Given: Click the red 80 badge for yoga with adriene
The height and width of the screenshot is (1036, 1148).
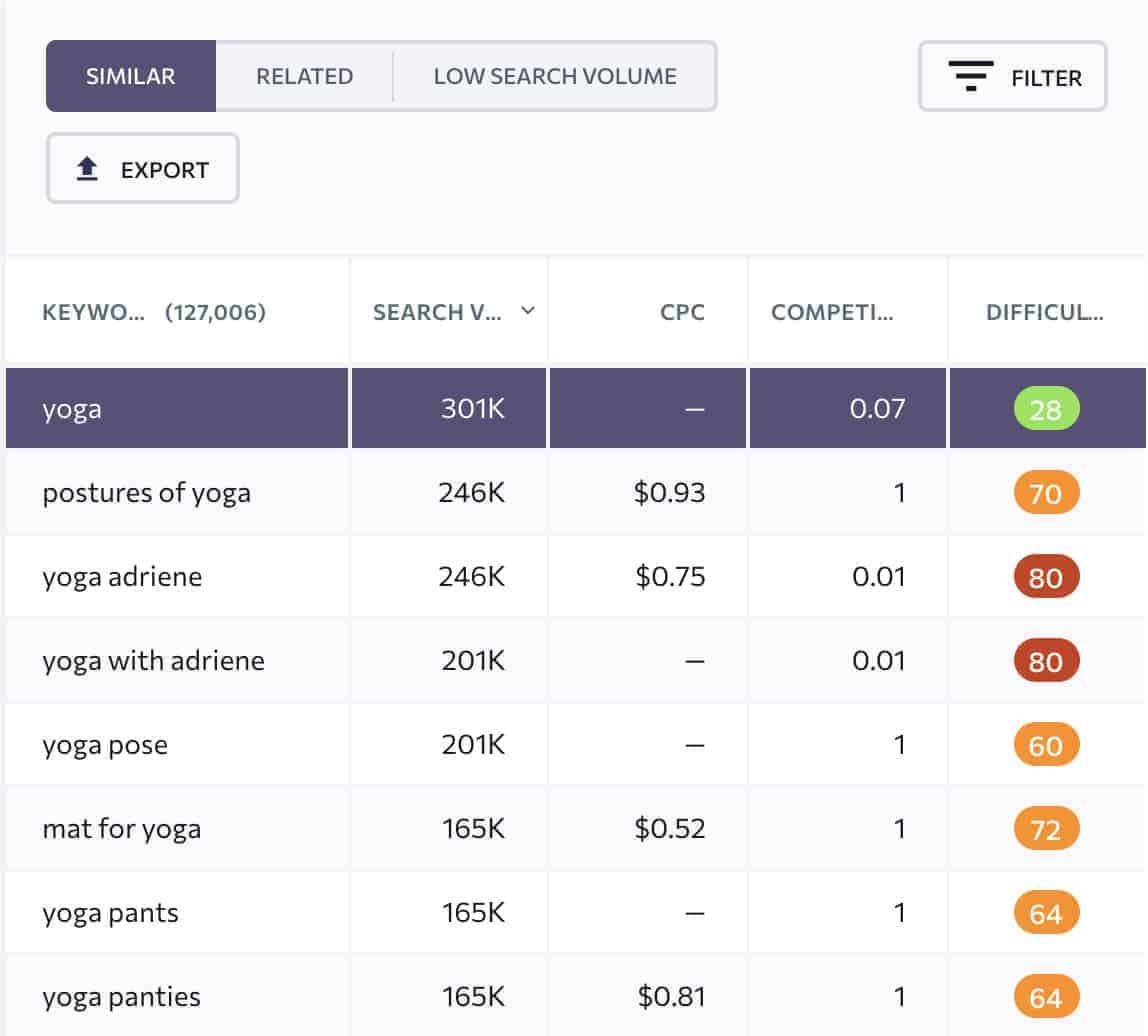Looking at the screenshot, I should click(1044, 660).
